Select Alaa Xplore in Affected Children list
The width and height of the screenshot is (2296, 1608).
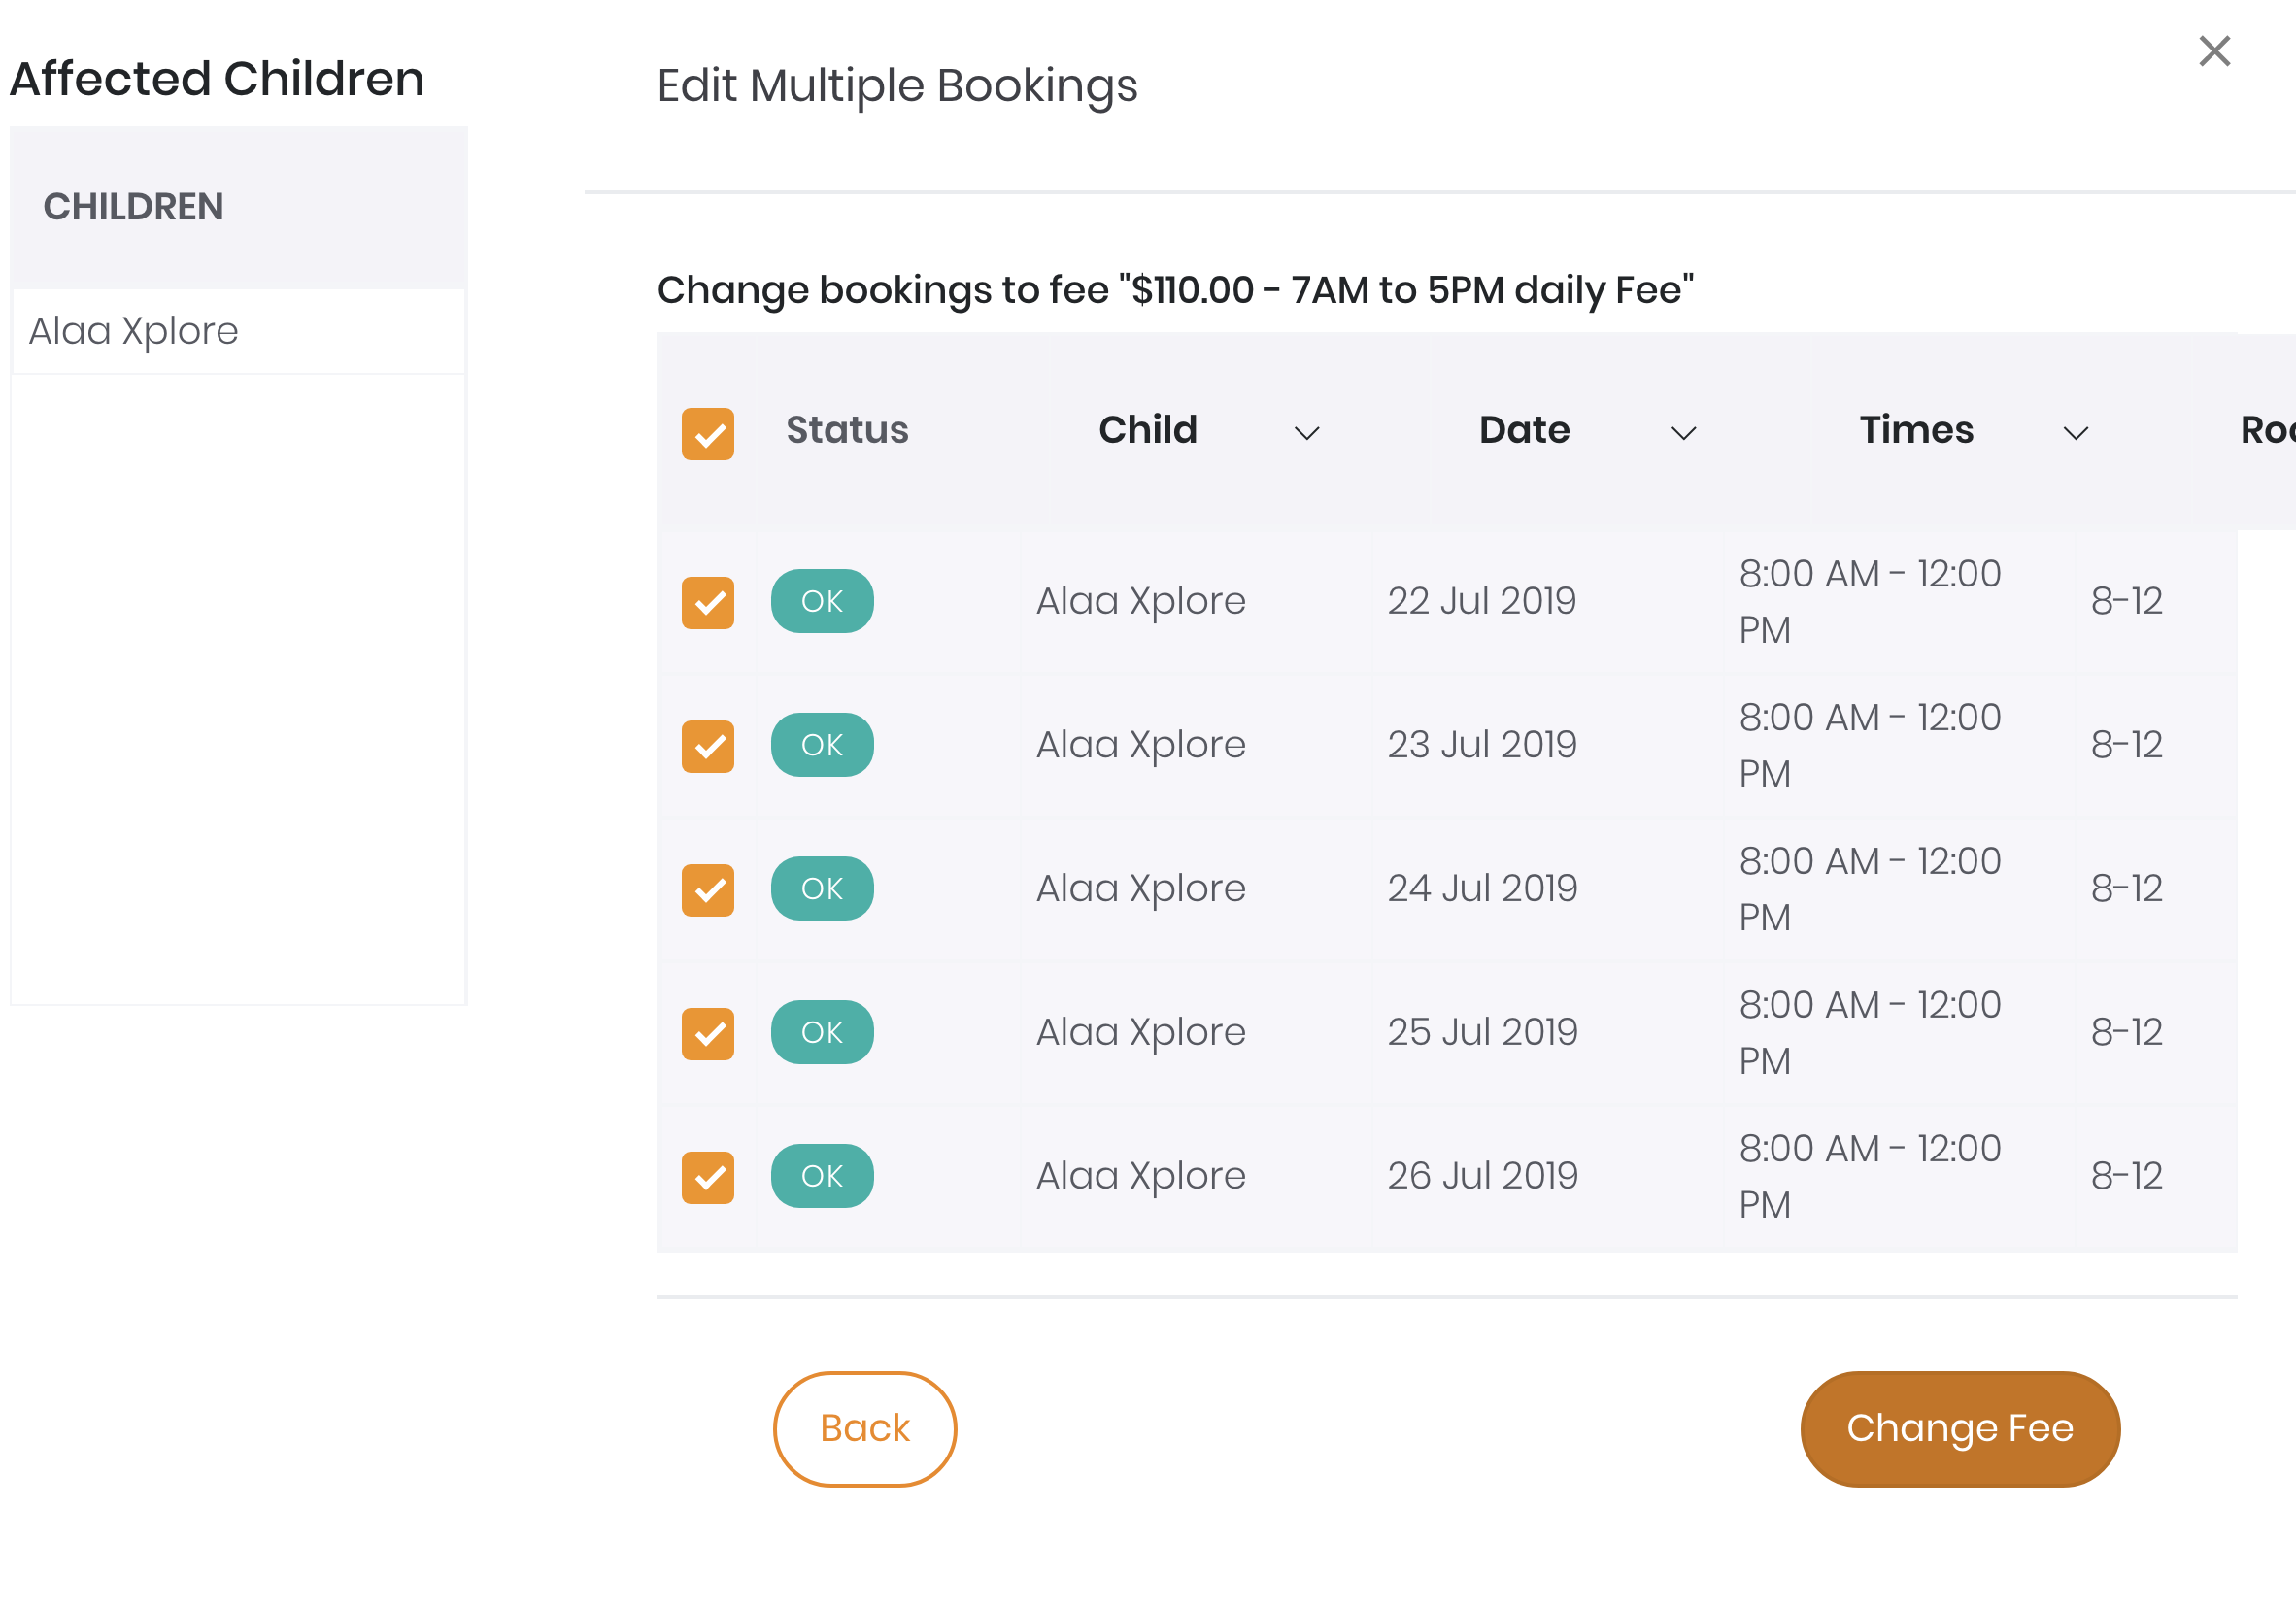coord(134,331)
